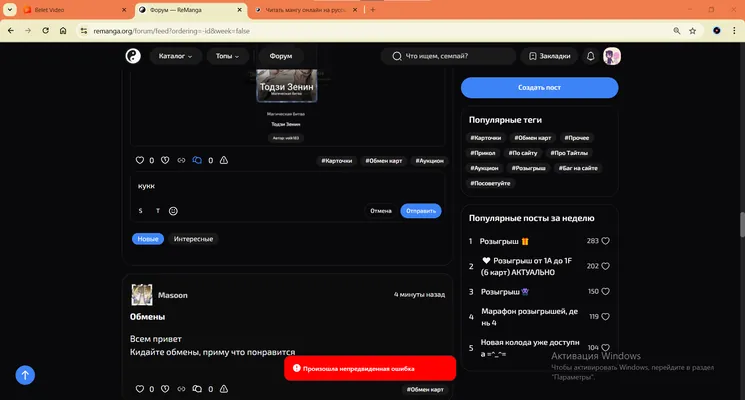Click the browser reload button
The image size is (745, 400).
pyautogui.click(x=46, y=31)
